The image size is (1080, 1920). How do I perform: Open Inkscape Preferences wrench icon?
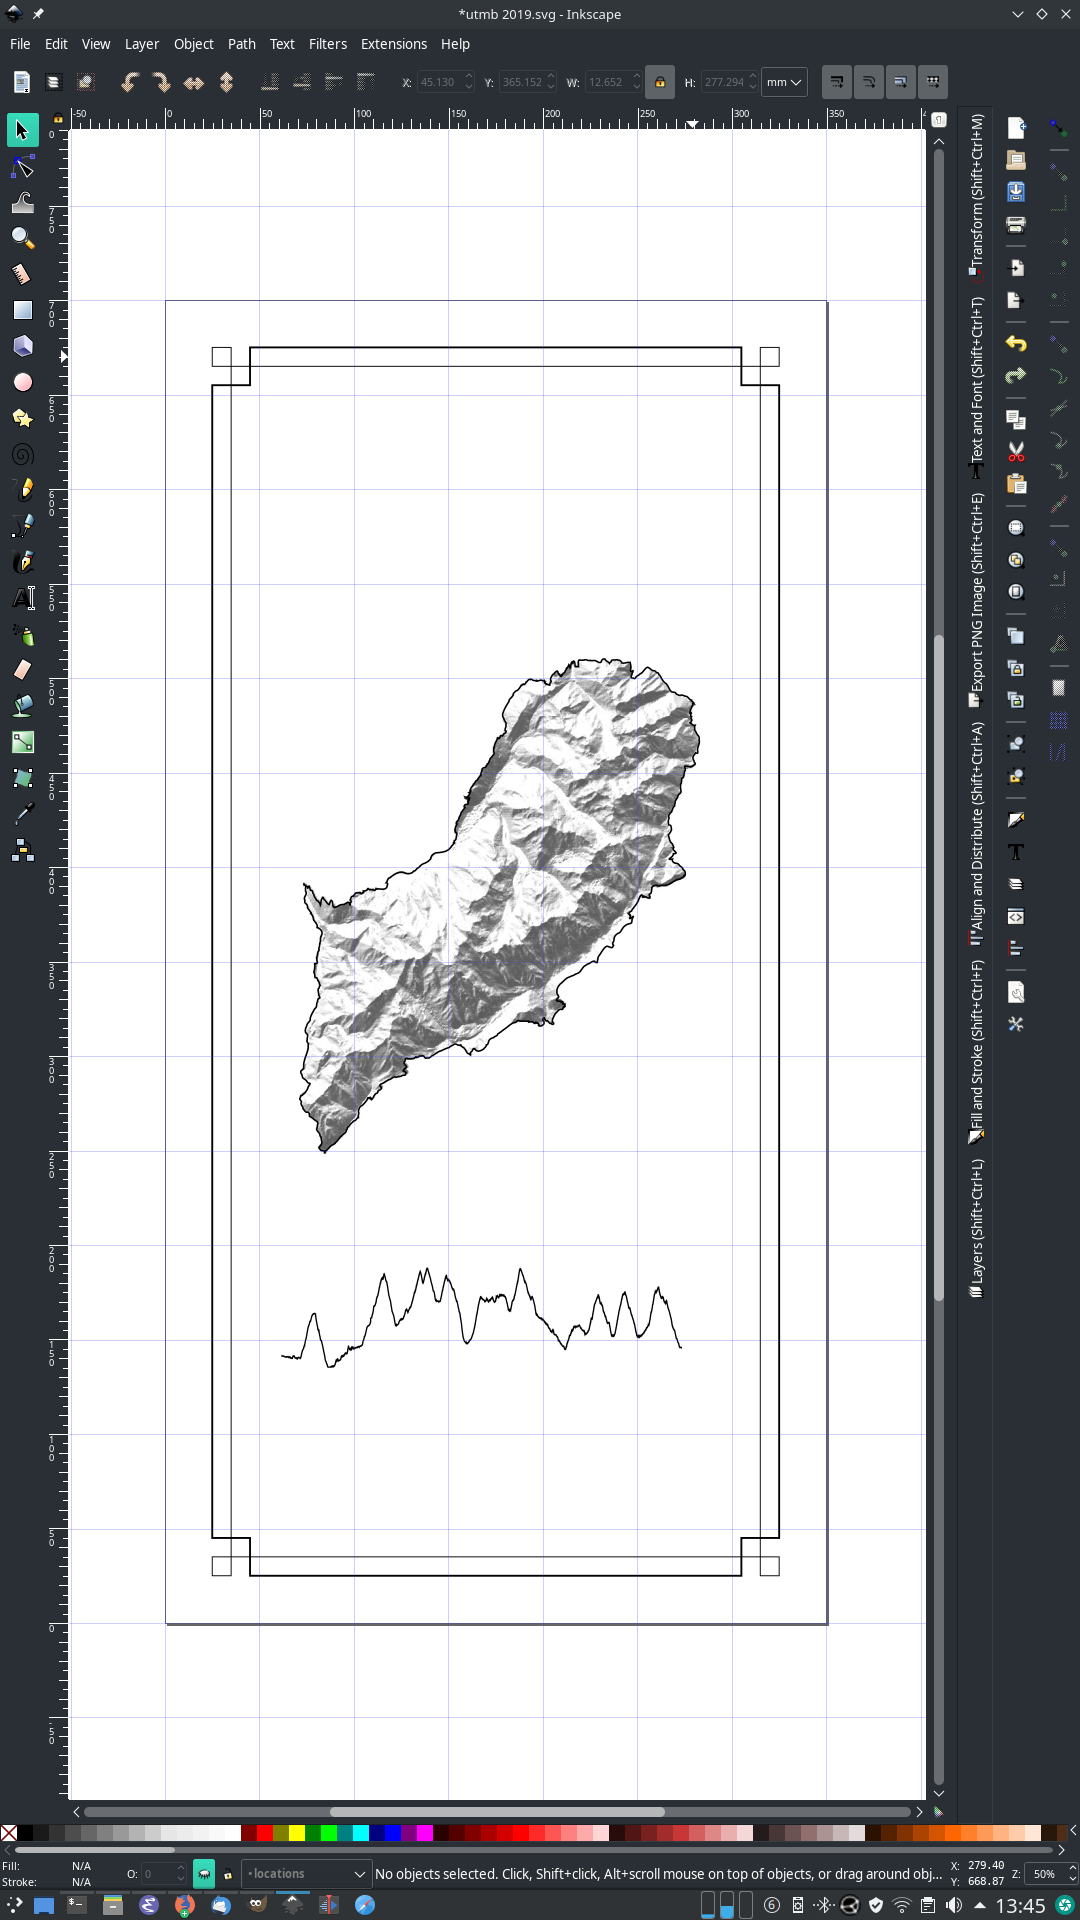point(1016,1024)
